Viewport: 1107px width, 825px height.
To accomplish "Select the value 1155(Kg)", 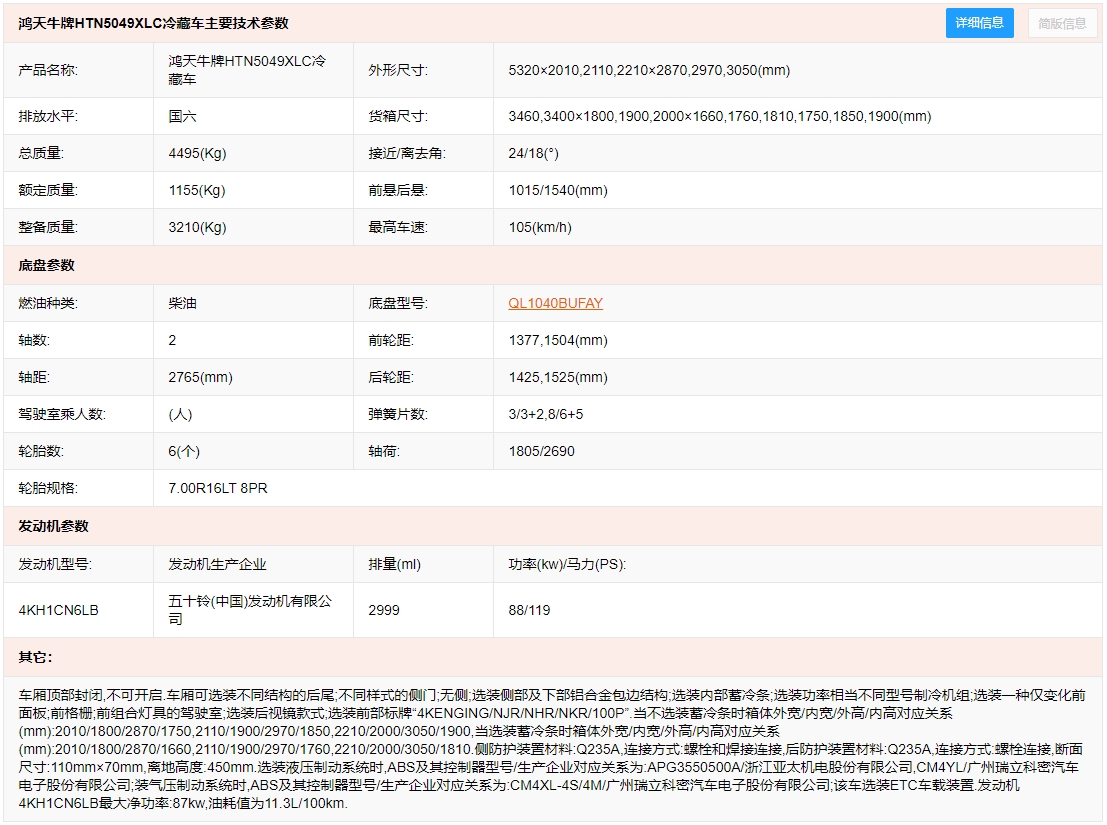I will (197, 191).
